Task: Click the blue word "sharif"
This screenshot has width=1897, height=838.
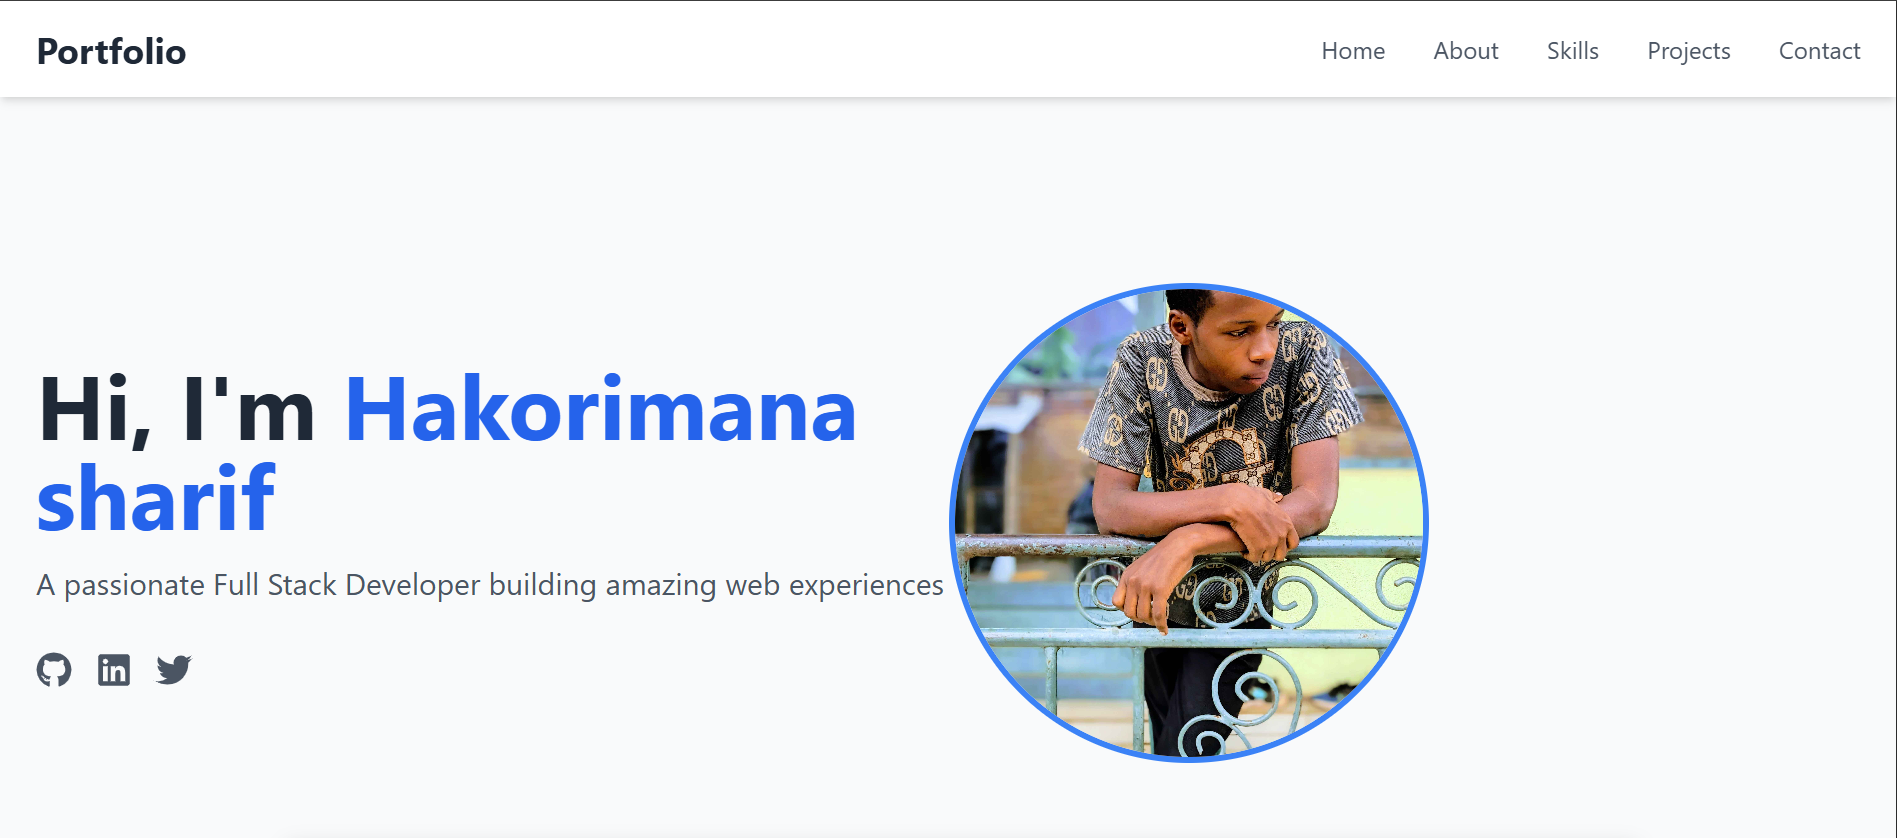Action: [156, 498]
